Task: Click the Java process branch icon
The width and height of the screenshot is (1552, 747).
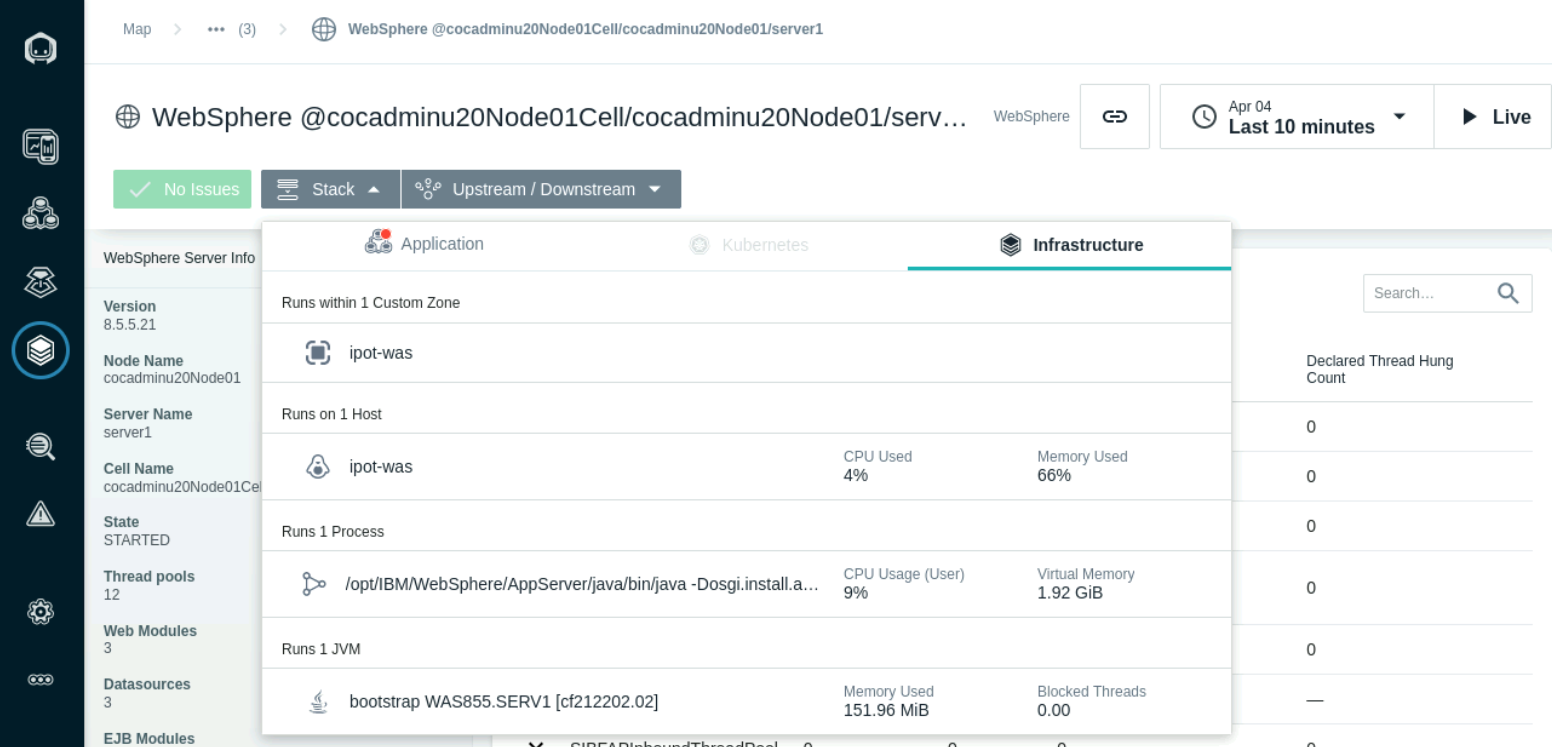Action: (314, 584)
